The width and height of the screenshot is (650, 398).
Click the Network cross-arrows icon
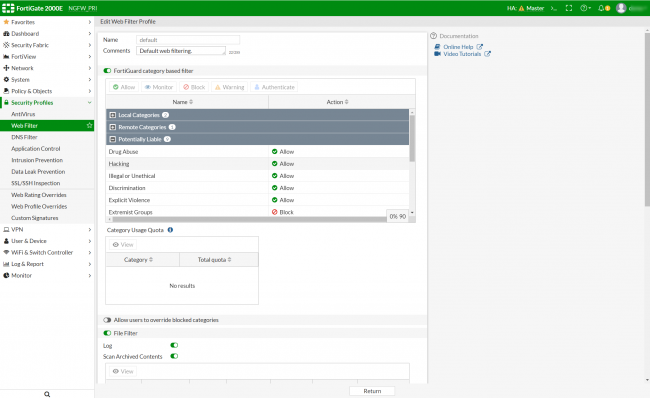tap(6, 68)
